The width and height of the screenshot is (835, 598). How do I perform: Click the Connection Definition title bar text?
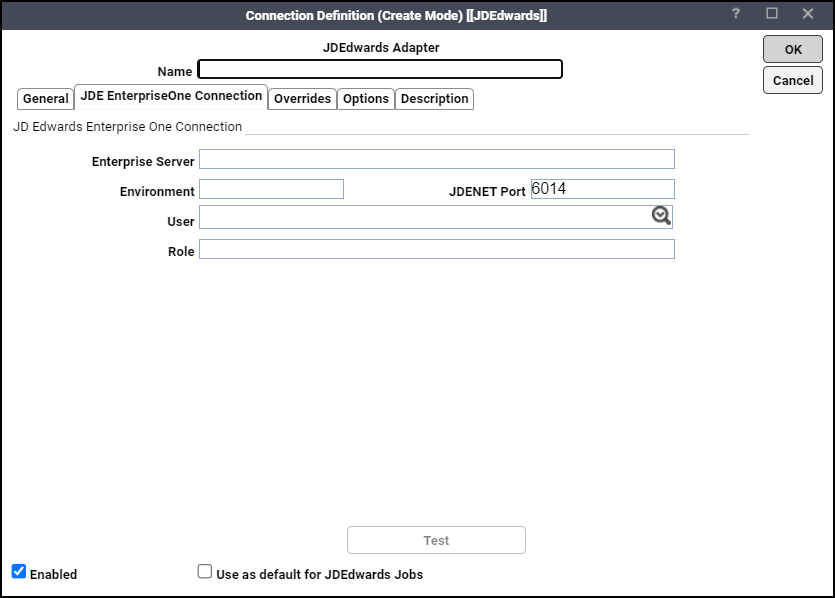396,15
